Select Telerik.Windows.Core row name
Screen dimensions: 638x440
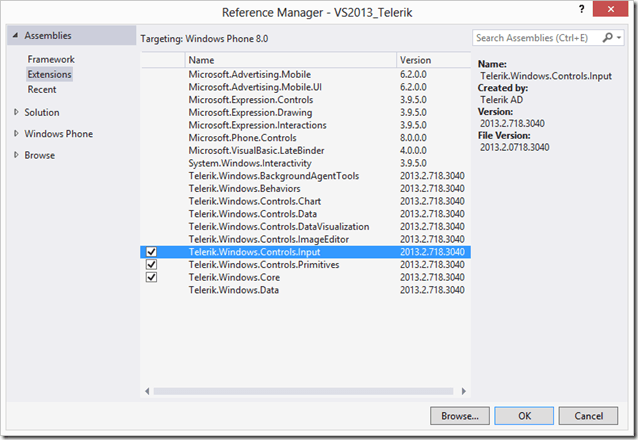[x=234, y=277]
